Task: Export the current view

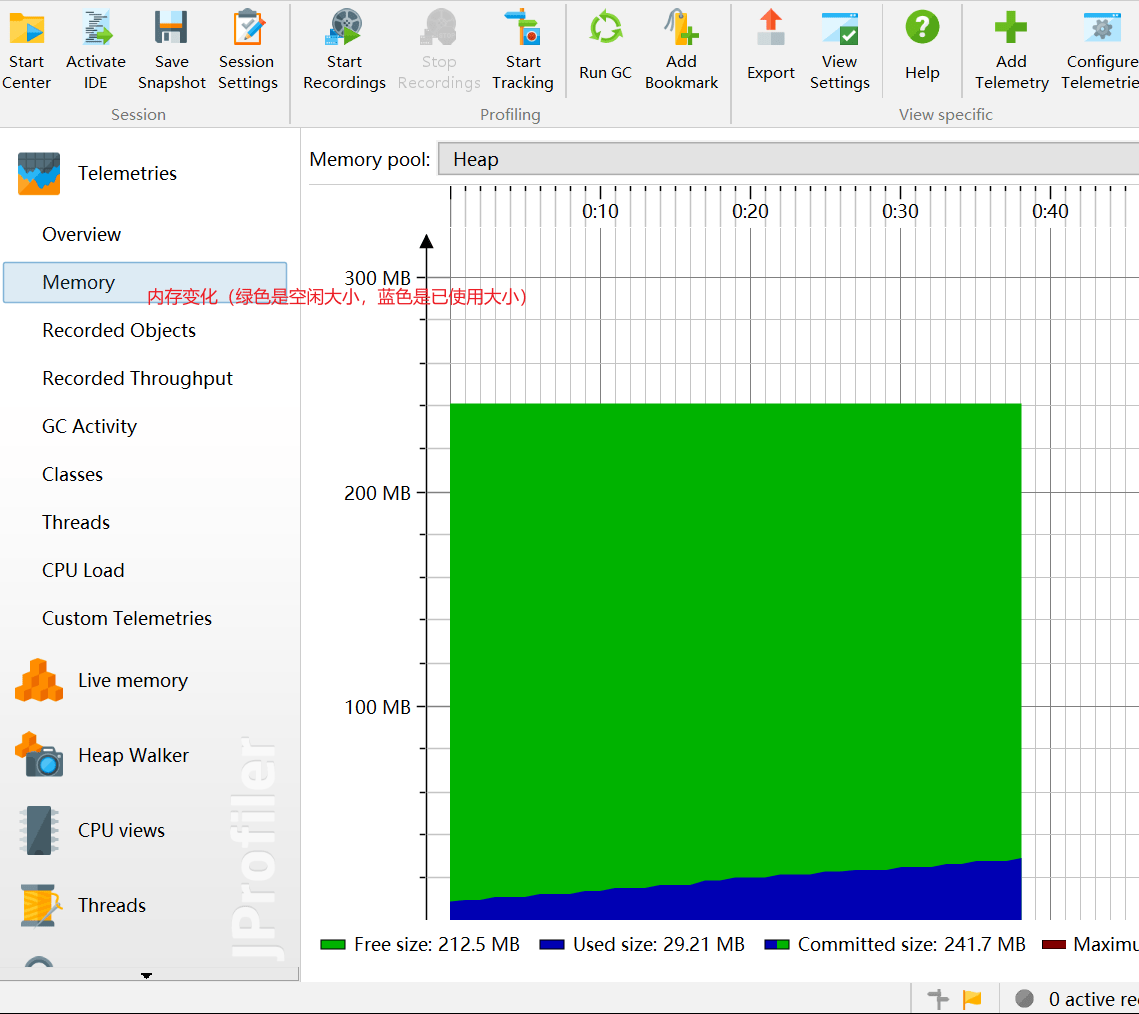Action: pyautogui.click(x=770, y=30)
